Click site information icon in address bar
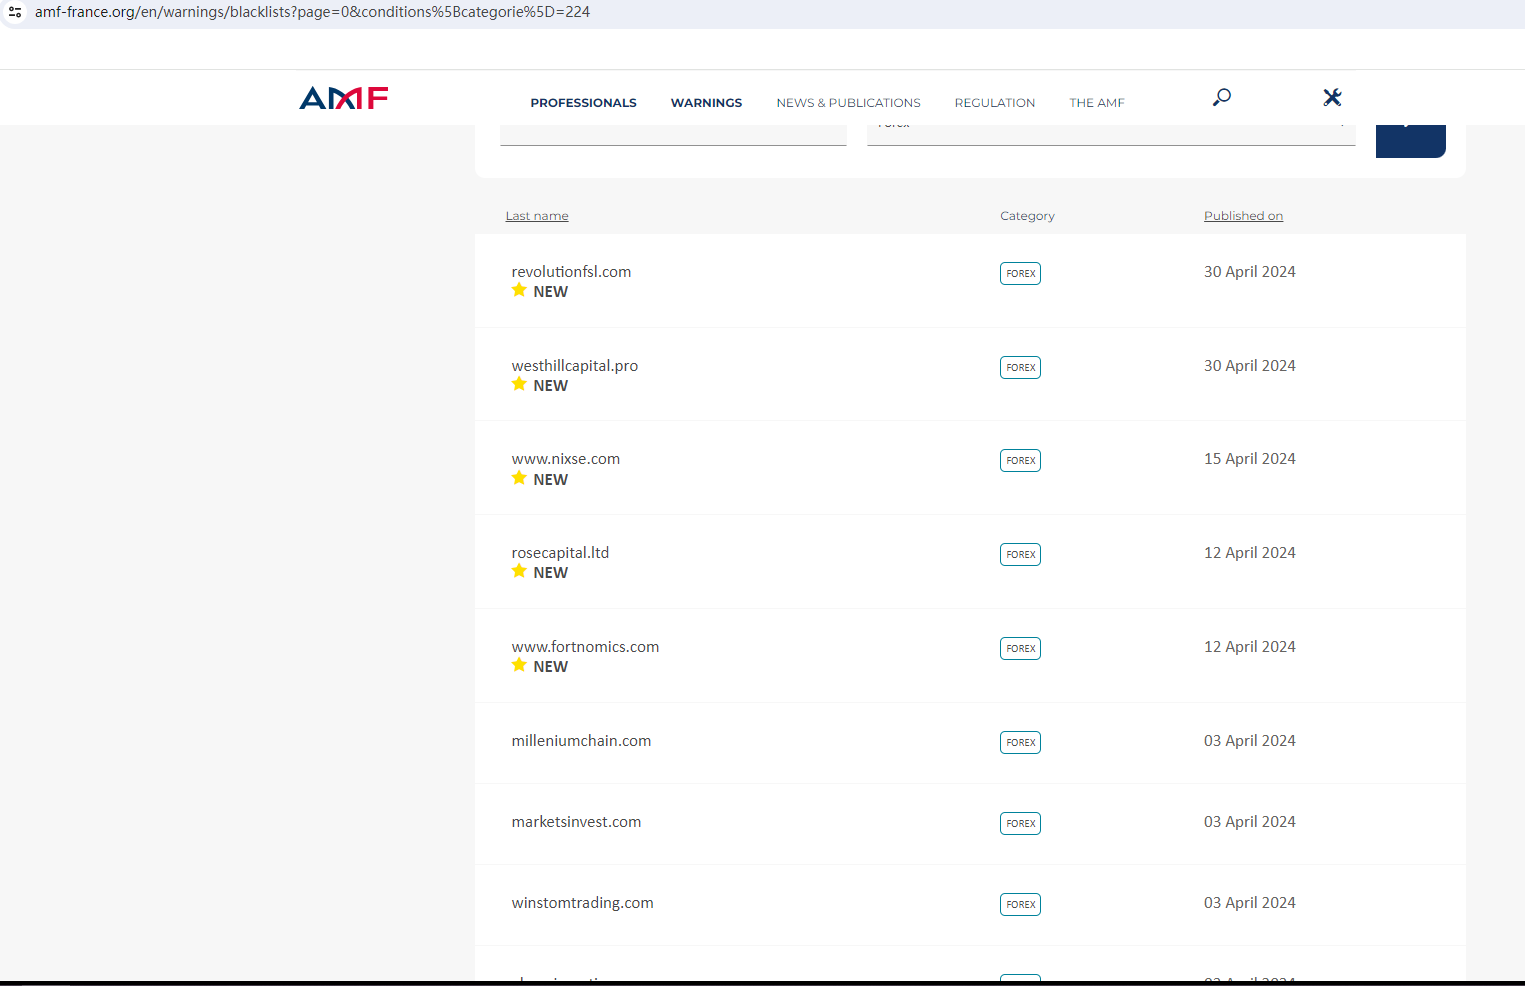Image resolution: width=1525 pixels, height=986 pixels. [x=15, y=12]
